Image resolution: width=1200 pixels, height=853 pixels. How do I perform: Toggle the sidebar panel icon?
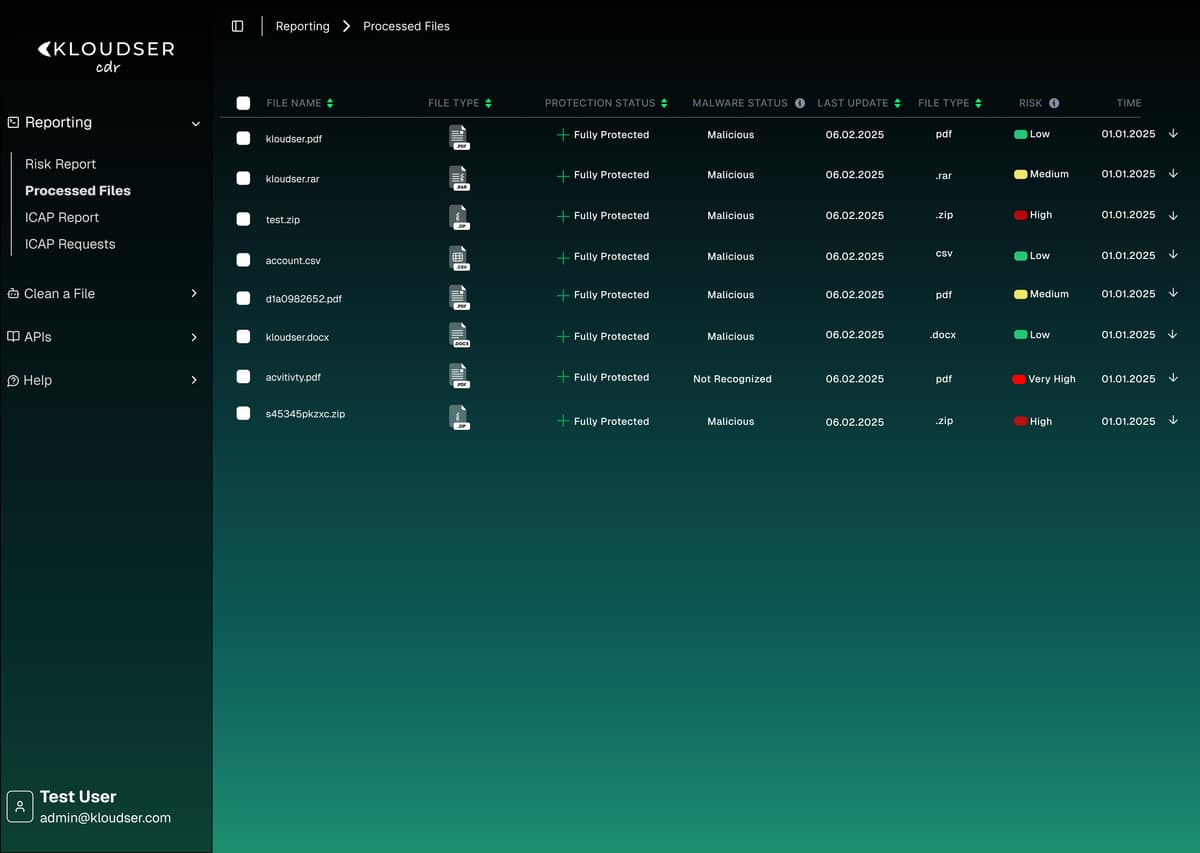237,26
